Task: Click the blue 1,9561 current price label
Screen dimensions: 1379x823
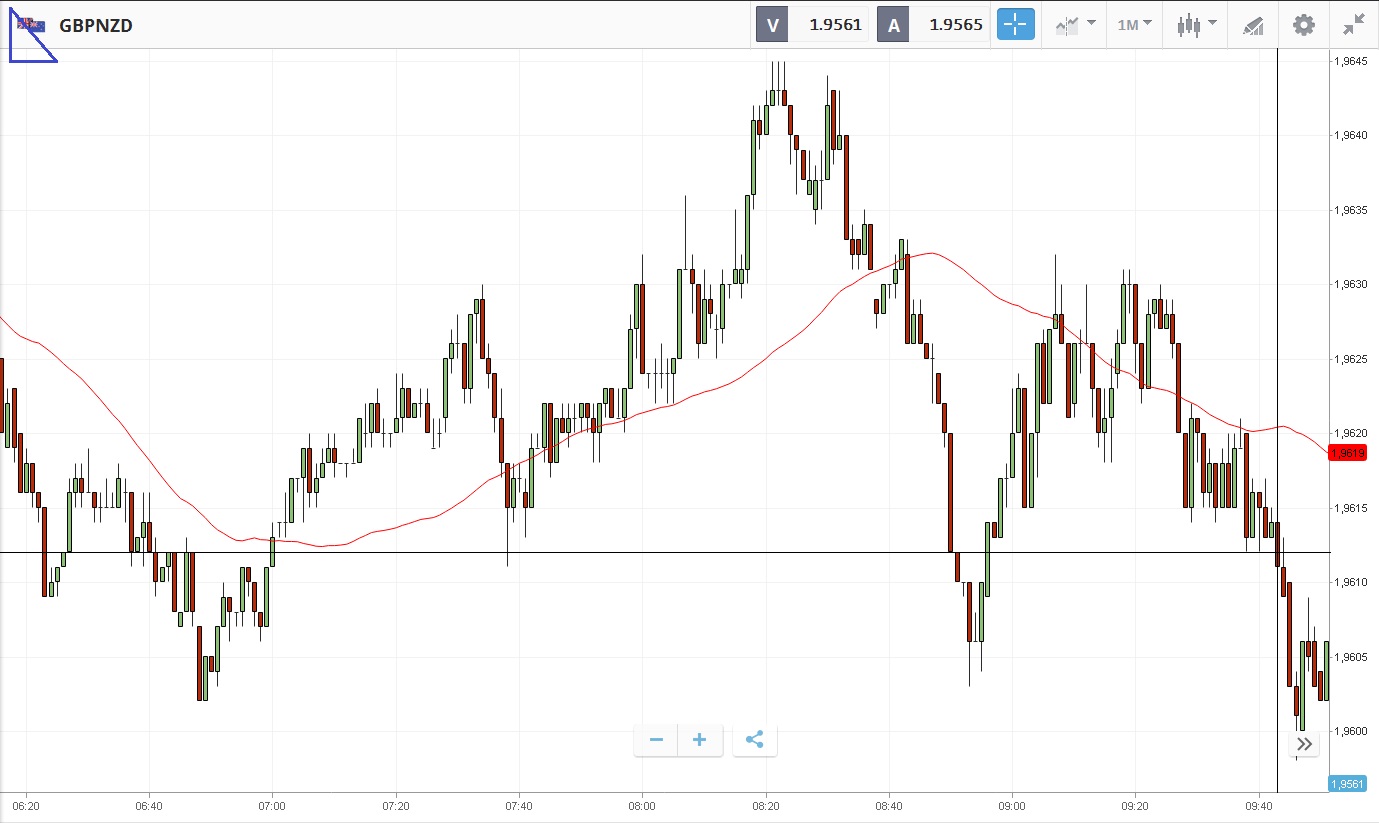Action: [1347, 784]
